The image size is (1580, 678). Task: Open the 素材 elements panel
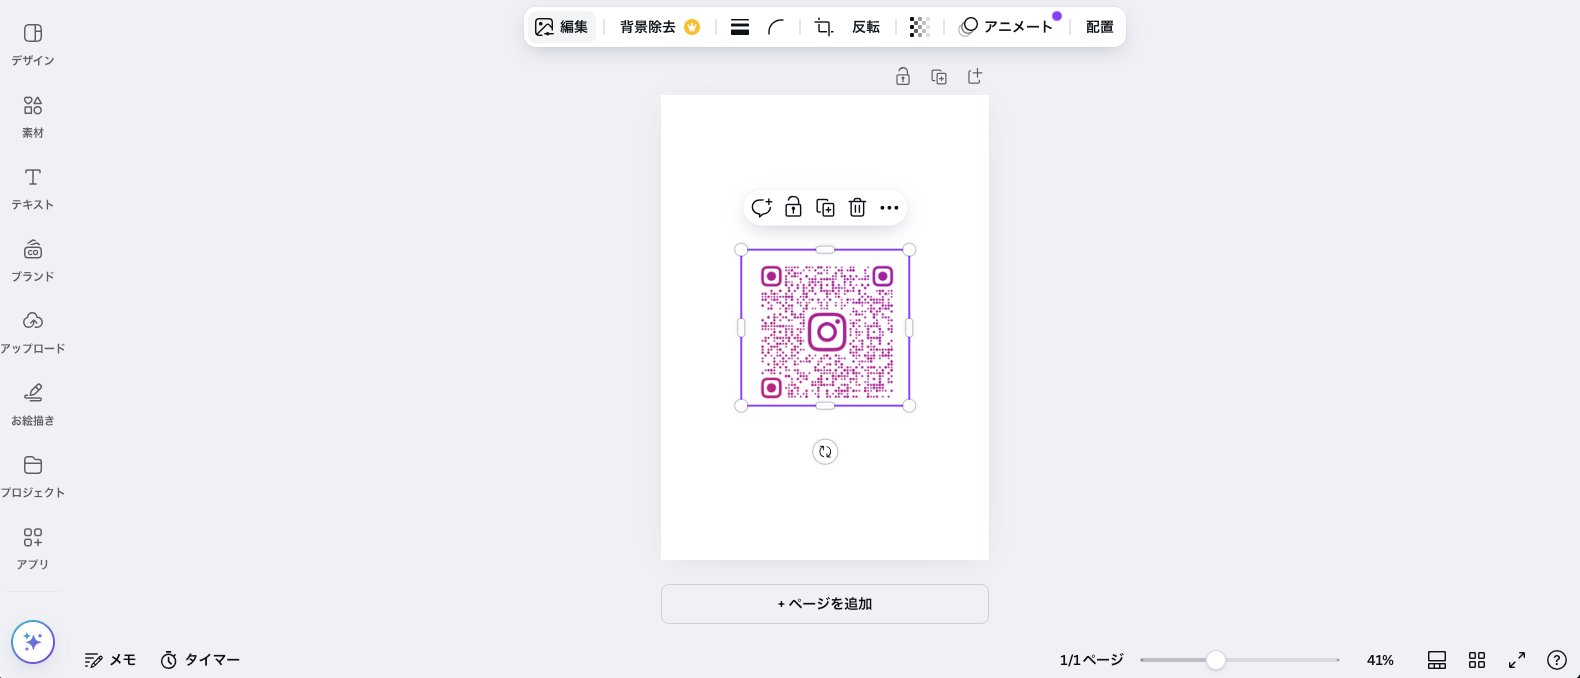[33, 117]
